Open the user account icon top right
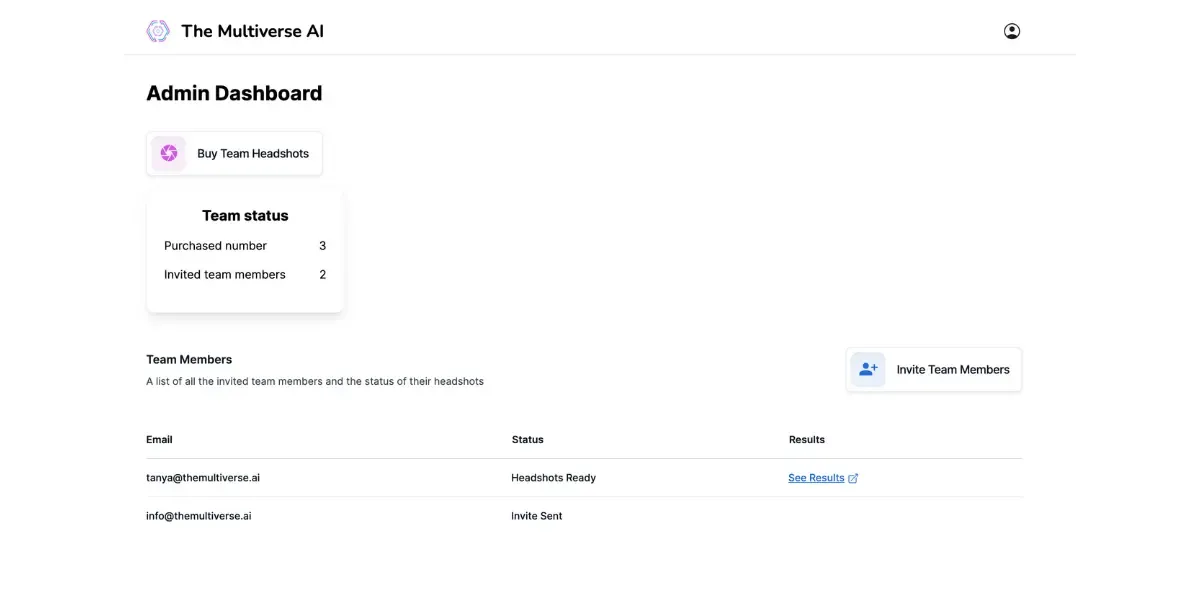 (x=1011, y=30)
